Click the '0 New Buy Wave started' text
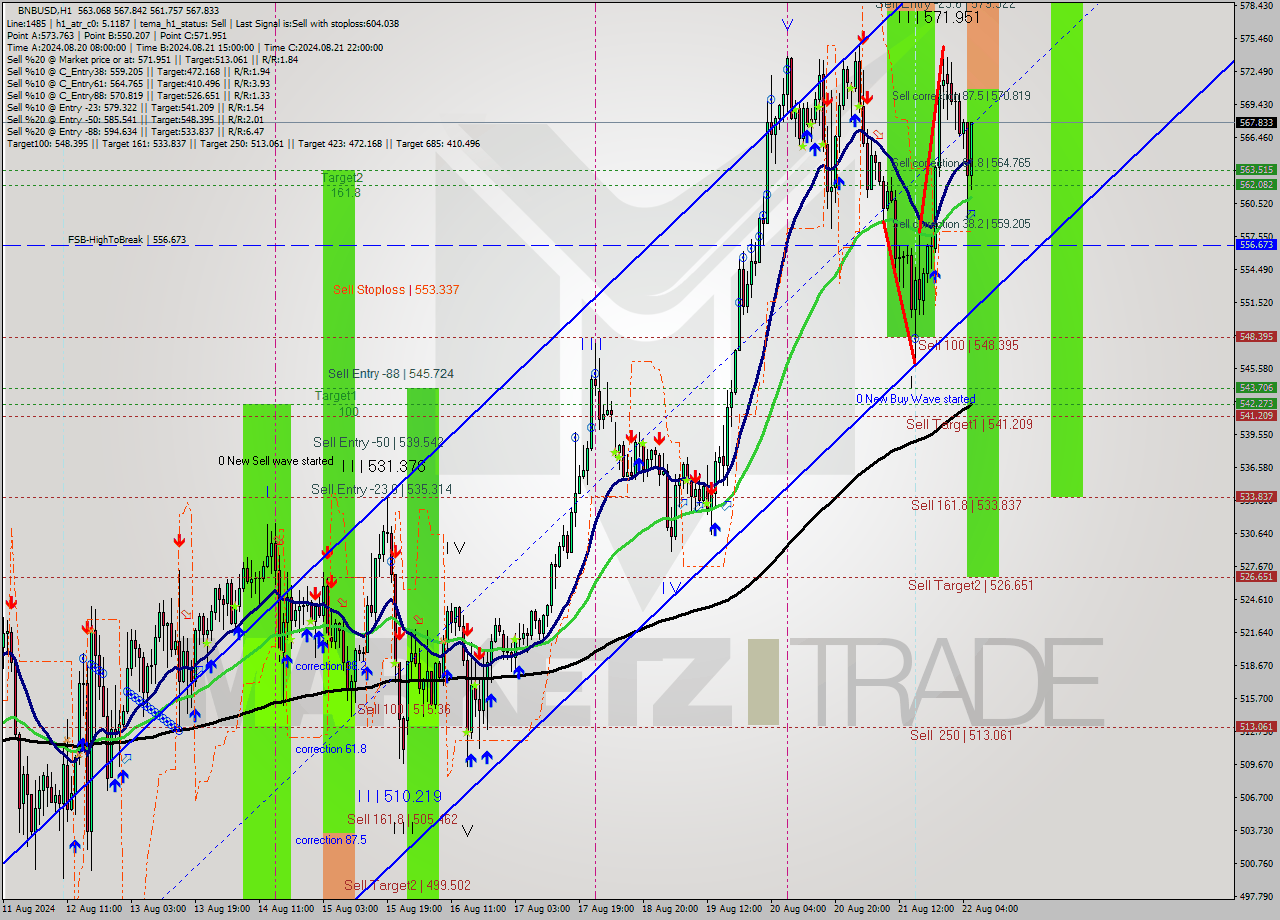 (915, 399)
